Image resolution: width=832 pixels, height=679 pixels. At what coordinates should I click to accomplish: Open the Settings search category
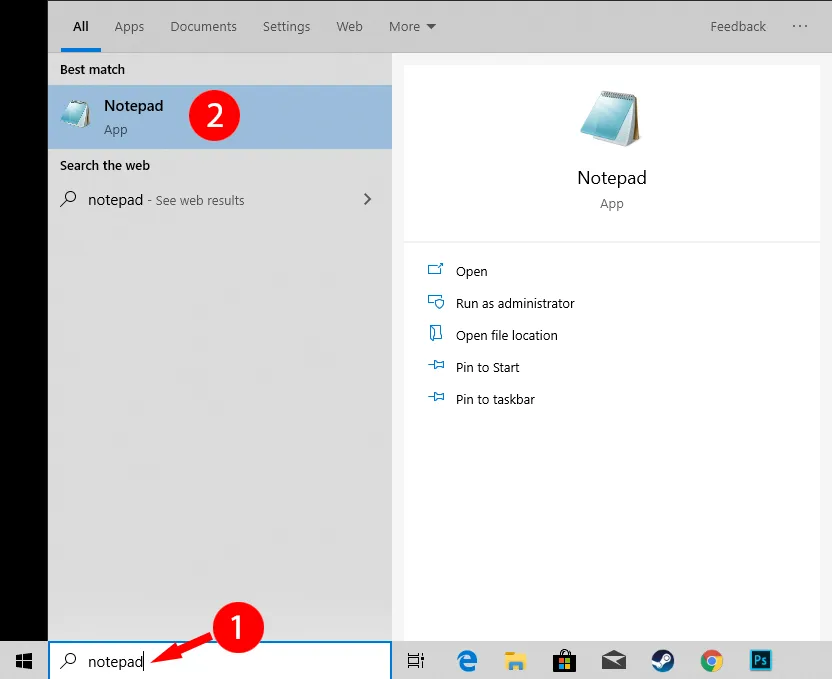tap(286, 26)
